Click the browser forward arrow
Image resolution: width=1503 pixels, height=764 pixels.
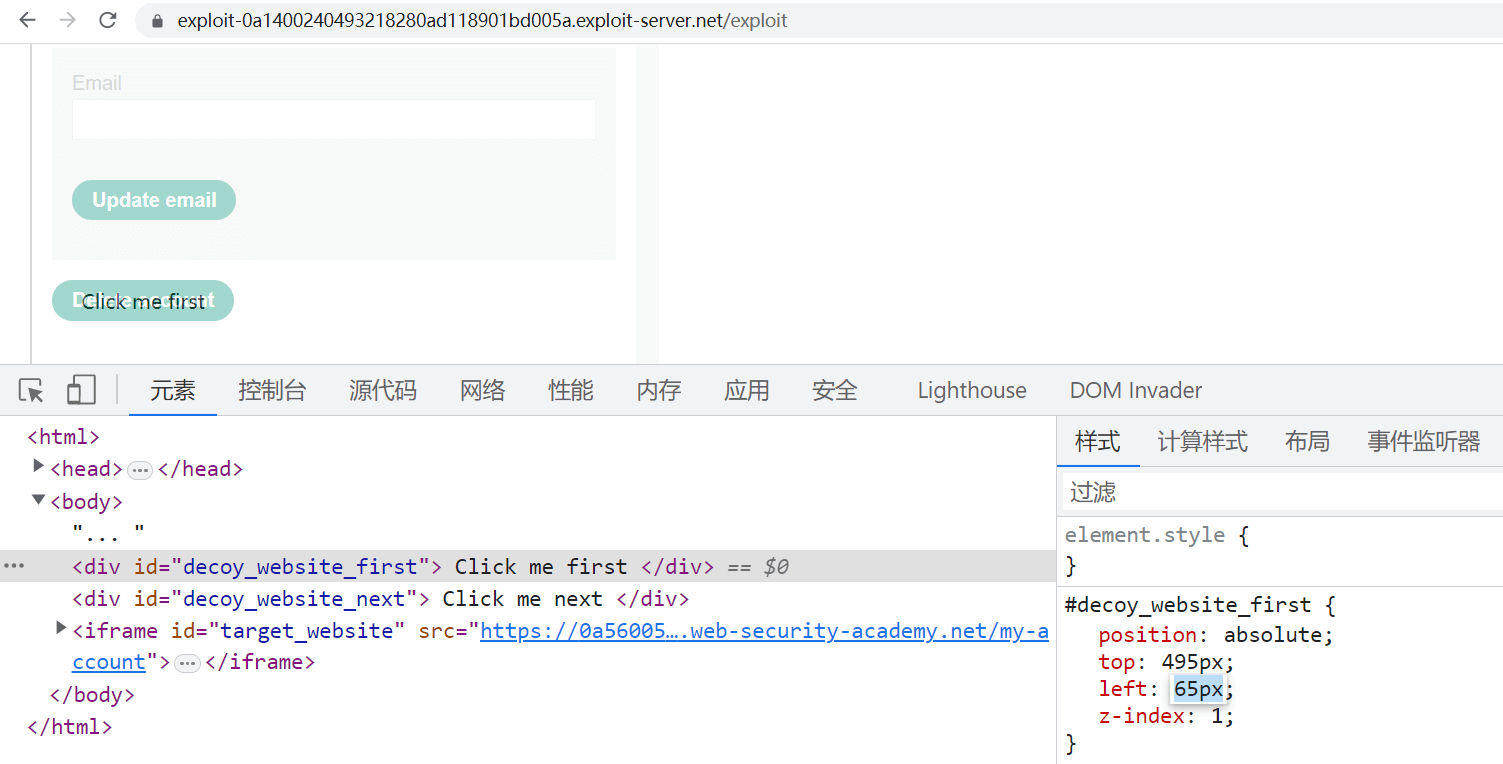point(67,20)
